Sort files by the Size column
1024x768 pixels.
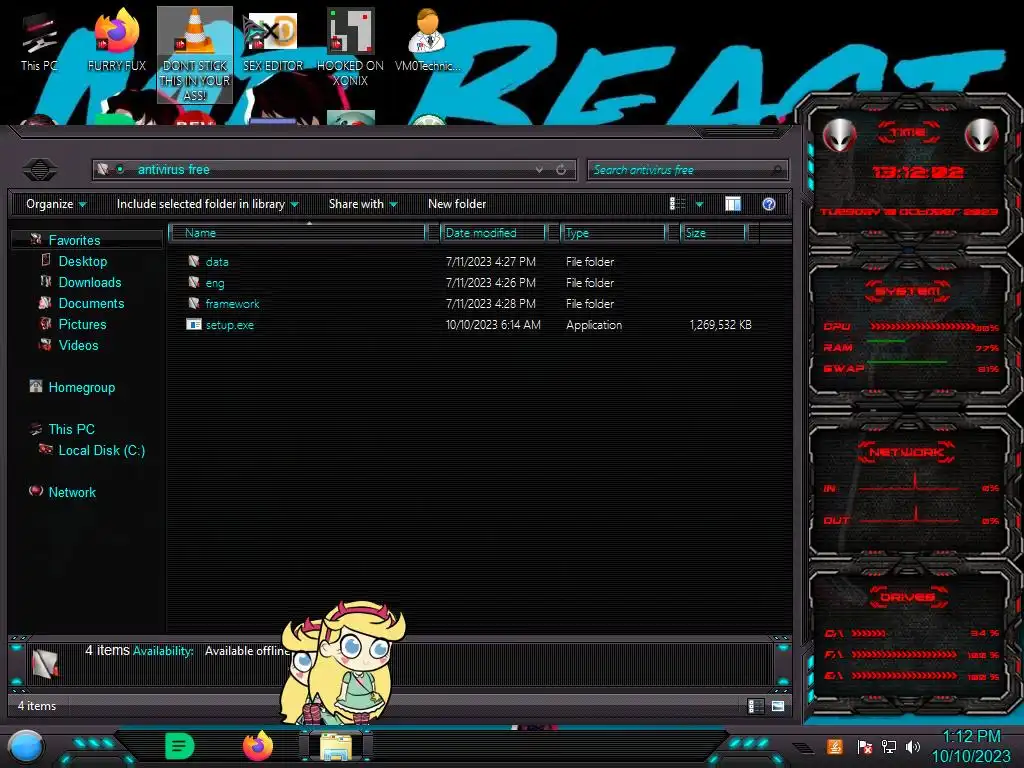(x=713, y=233)
